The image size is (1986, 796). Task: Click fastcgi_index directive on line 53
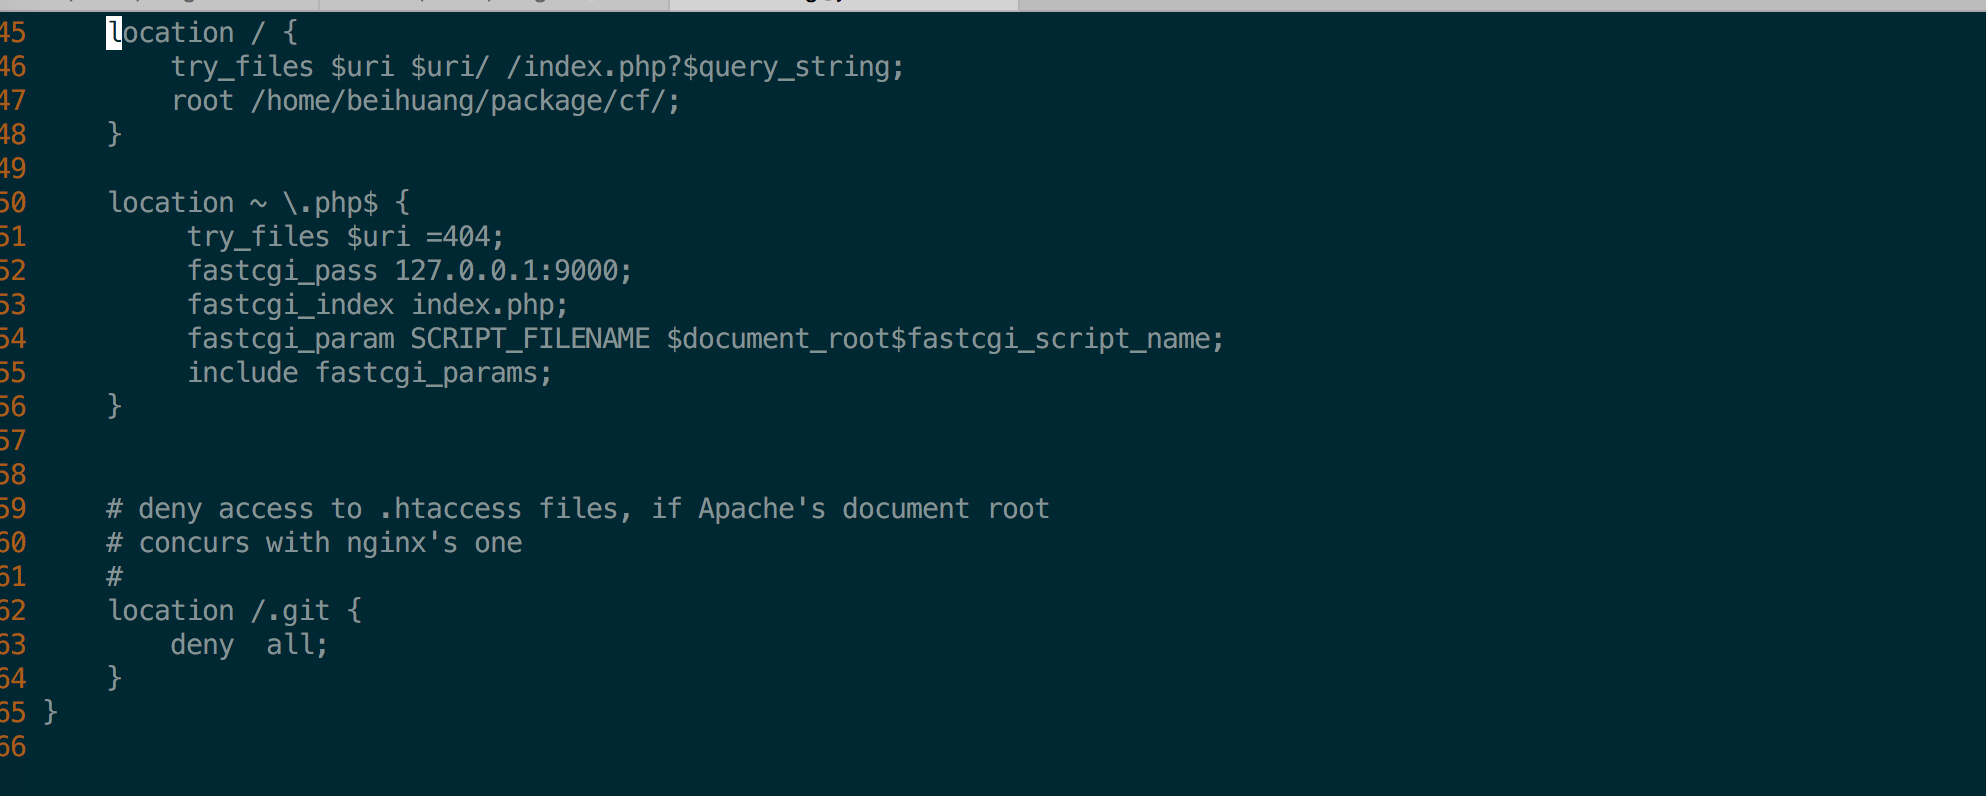point(291,305)
